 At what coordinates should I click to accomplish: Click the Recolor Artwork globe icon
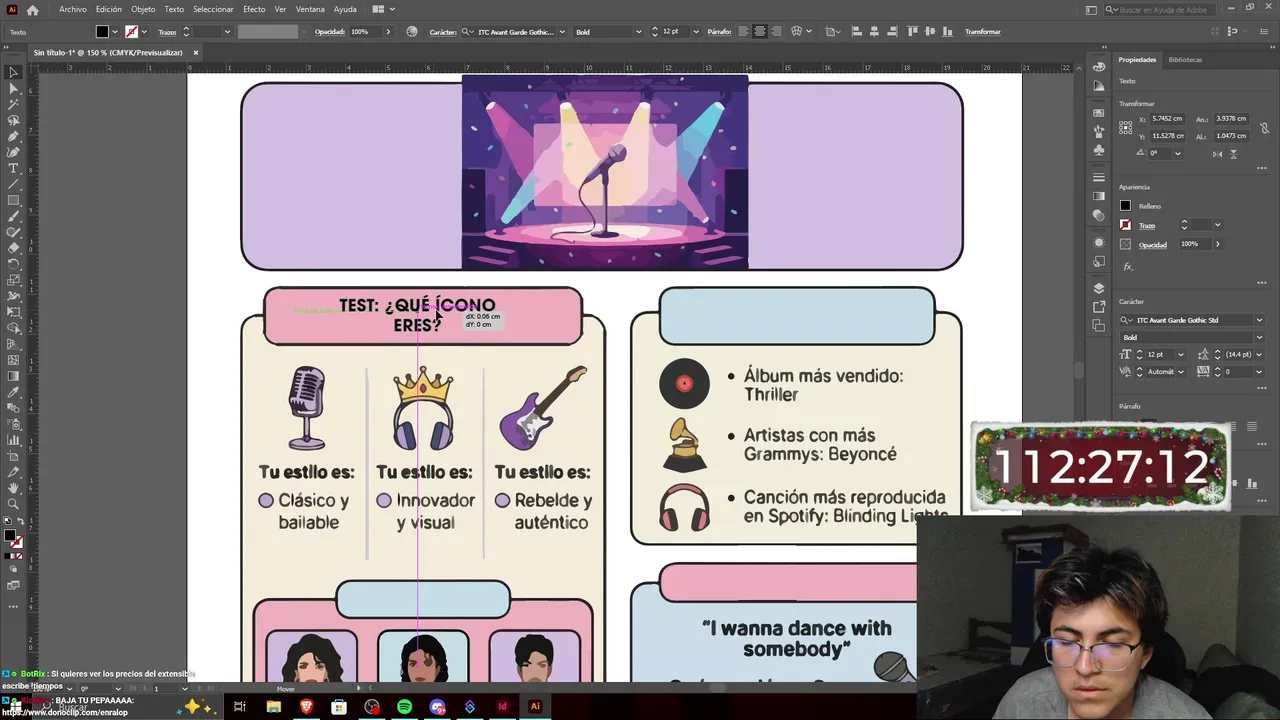click(x=412, y=32)
